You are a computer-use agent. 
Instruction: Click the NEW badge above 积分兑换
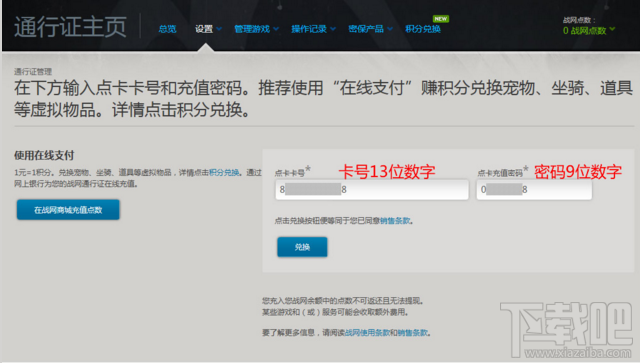[x=441, y=19]
